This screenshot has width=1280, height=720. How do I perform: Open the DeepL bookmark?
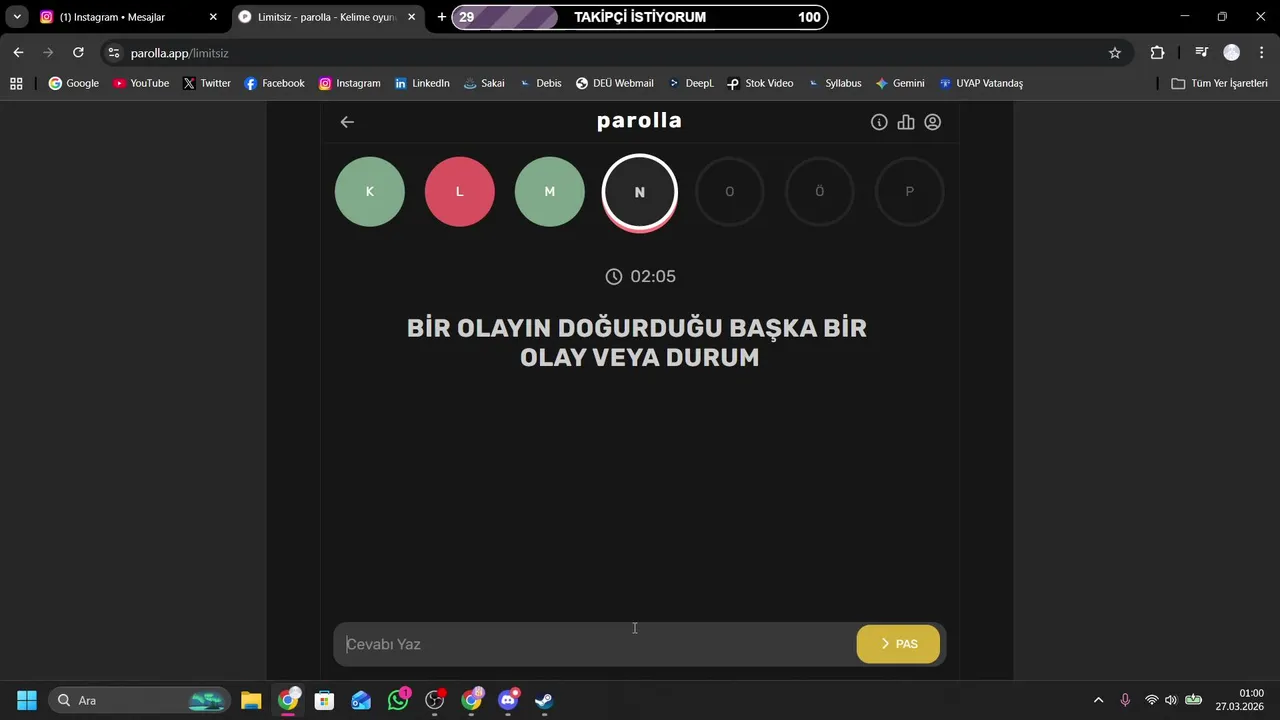coord(691,84)
